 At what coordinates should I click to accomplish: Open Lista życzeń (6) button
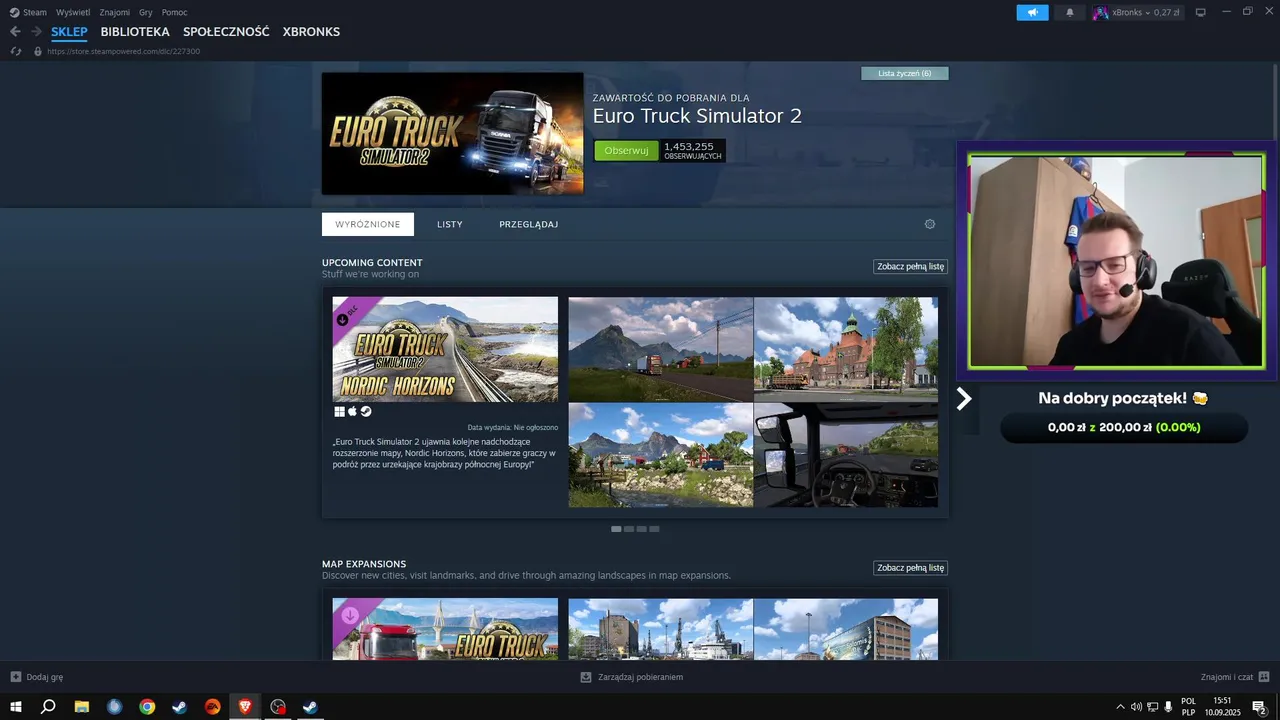905,73
